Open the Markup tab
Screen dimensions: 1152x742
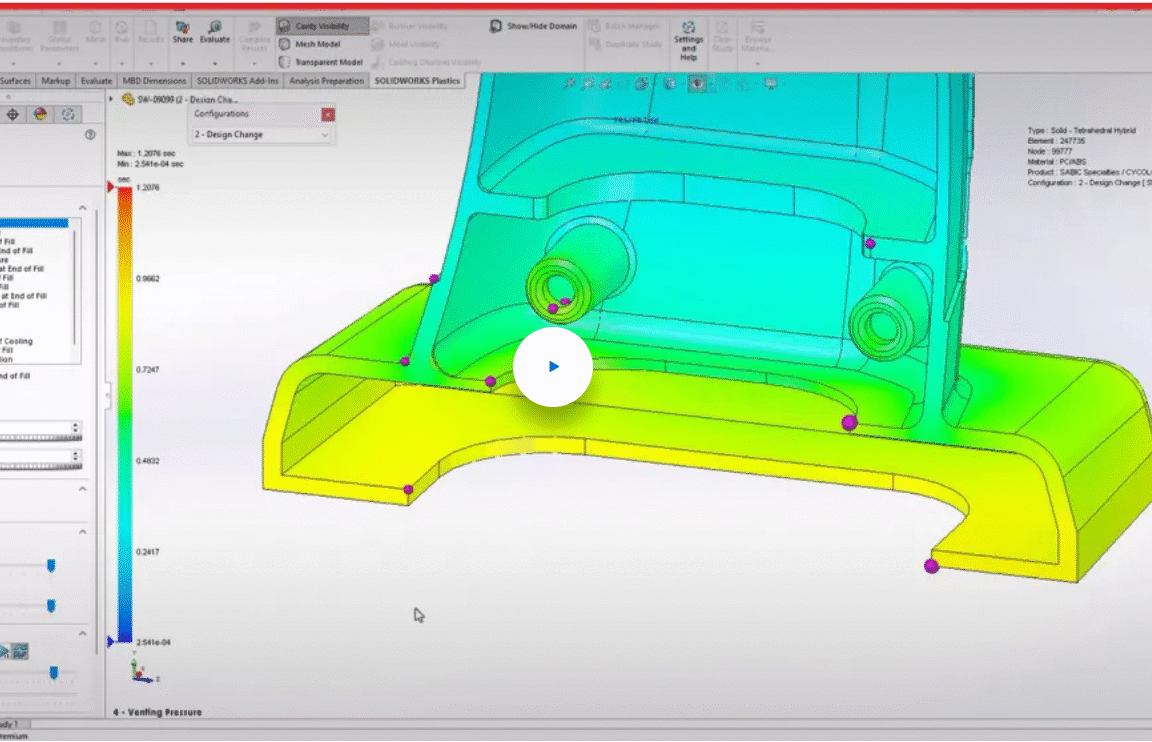pos(55,80)
